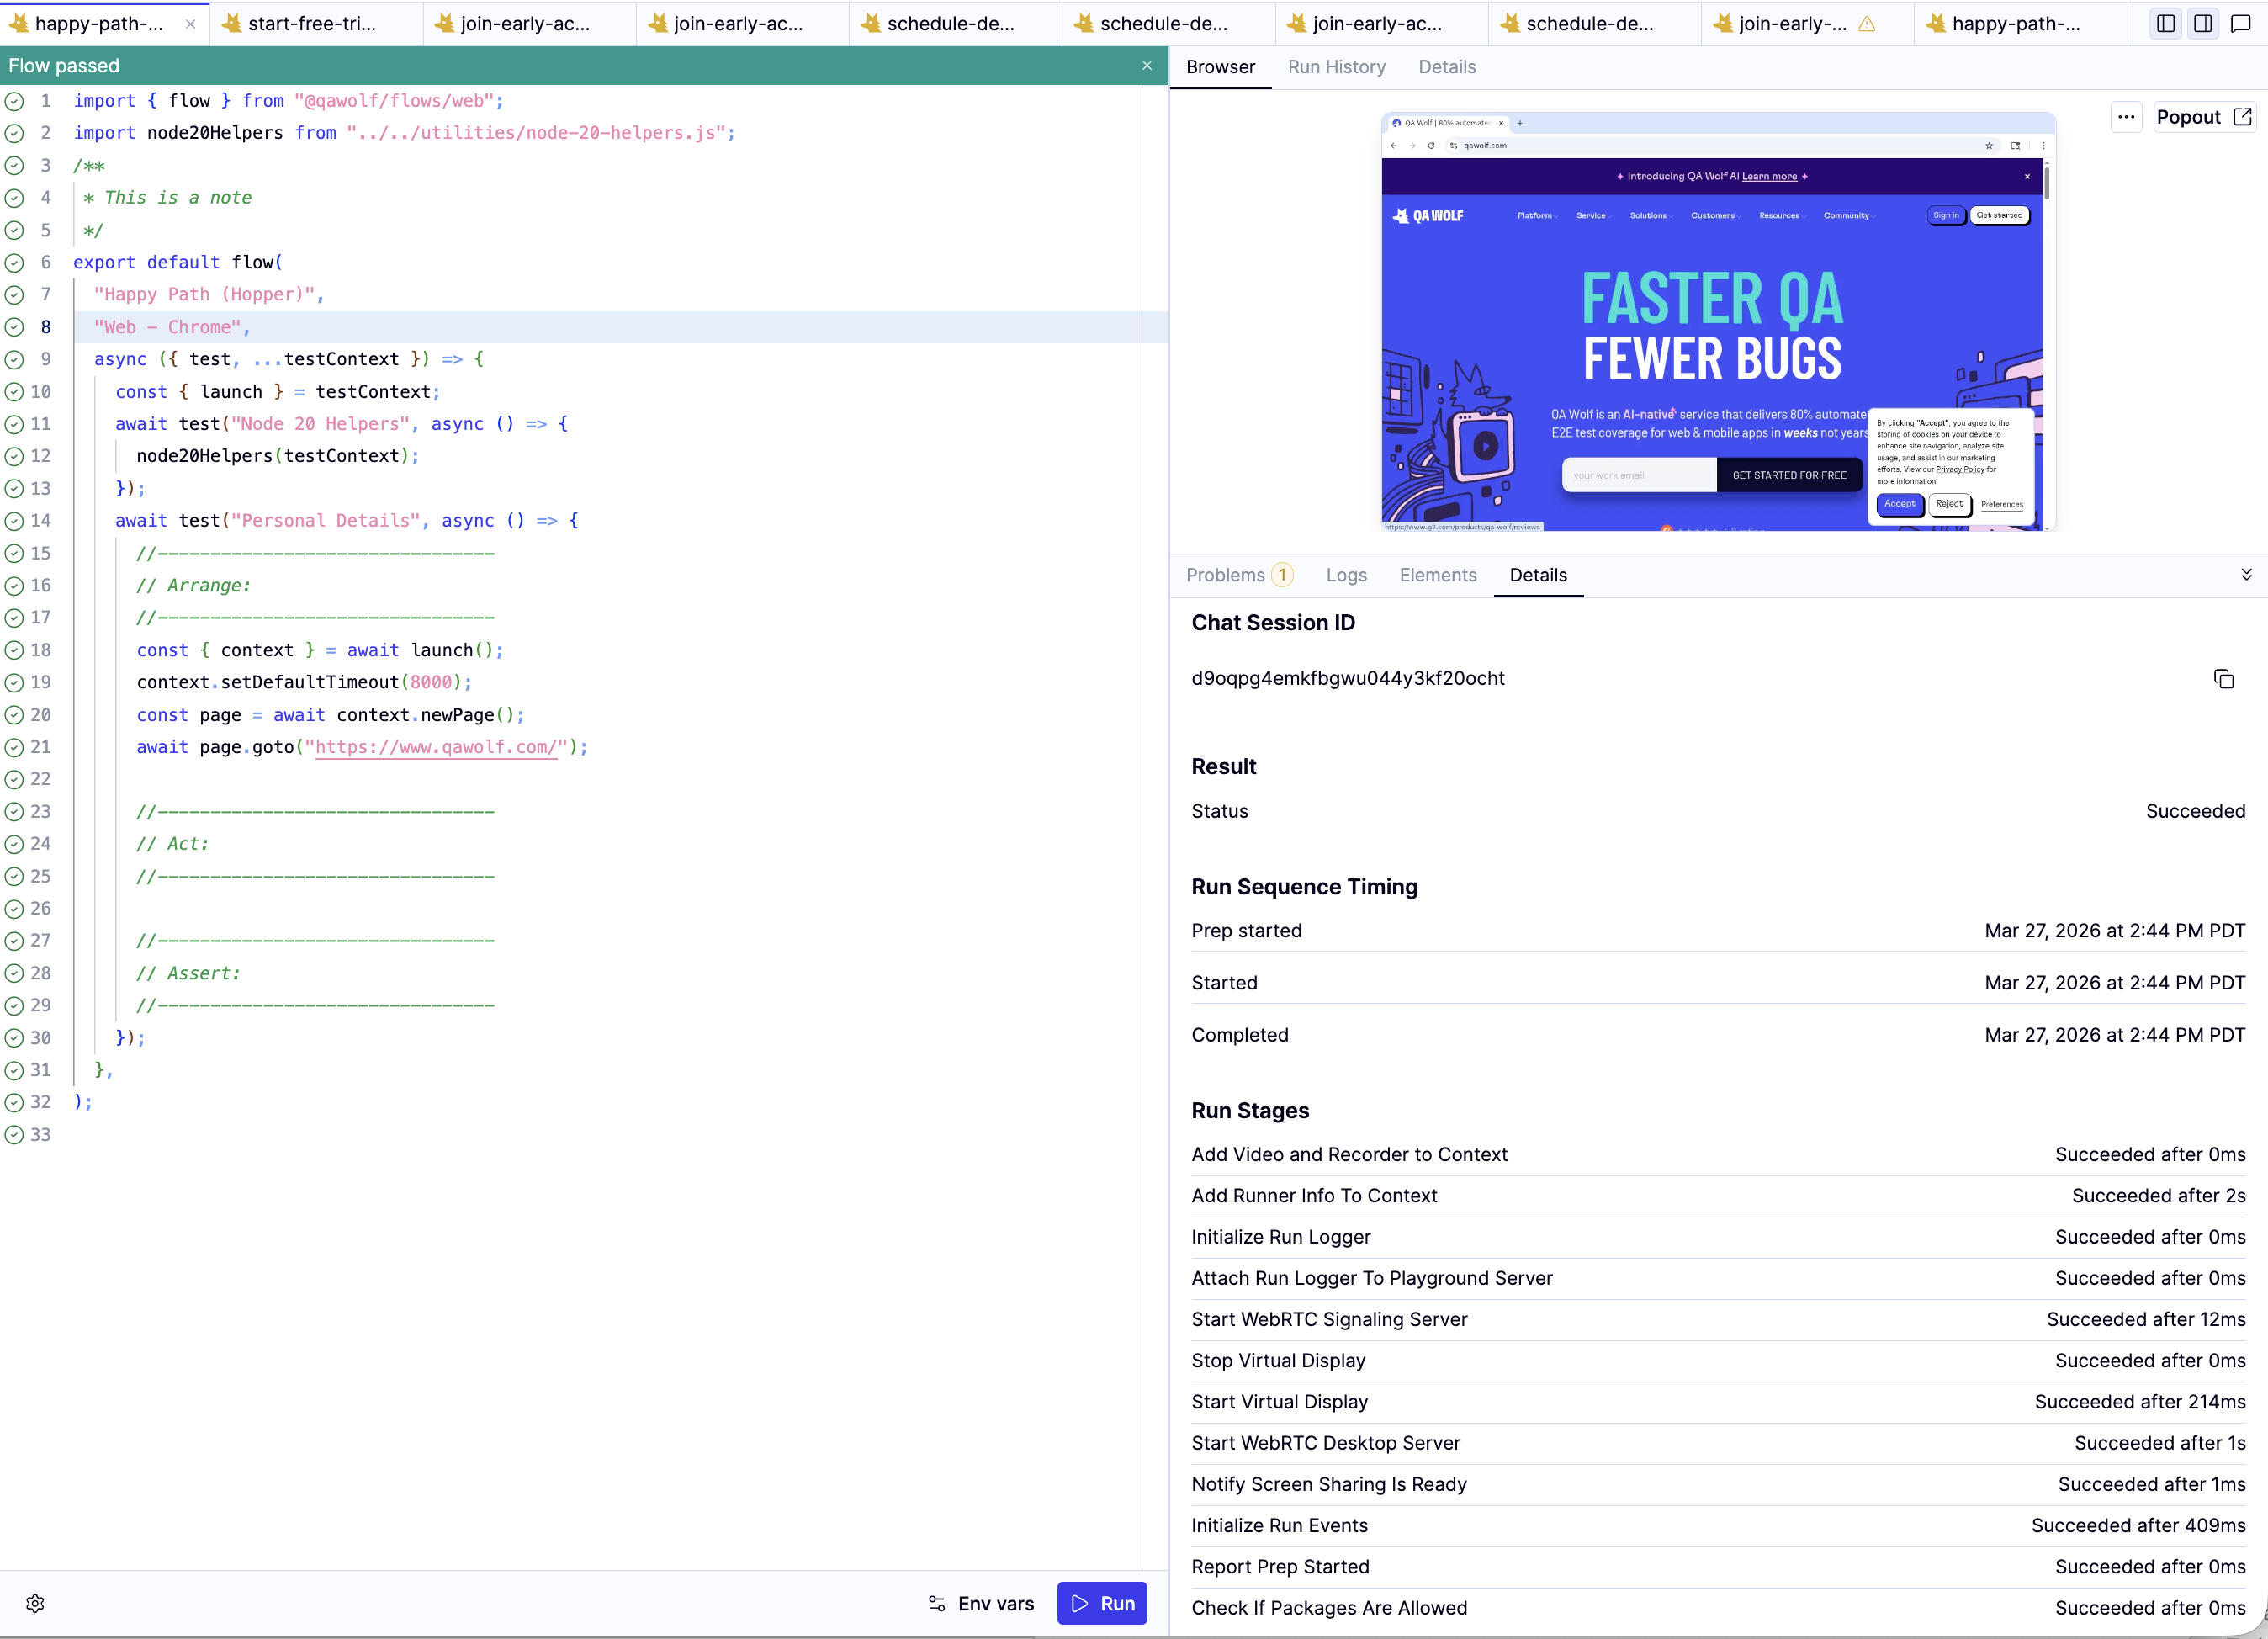Toggle the left split panel layout
The width and height of the screenshot is (2268, 1639).
coord(2165,23)
